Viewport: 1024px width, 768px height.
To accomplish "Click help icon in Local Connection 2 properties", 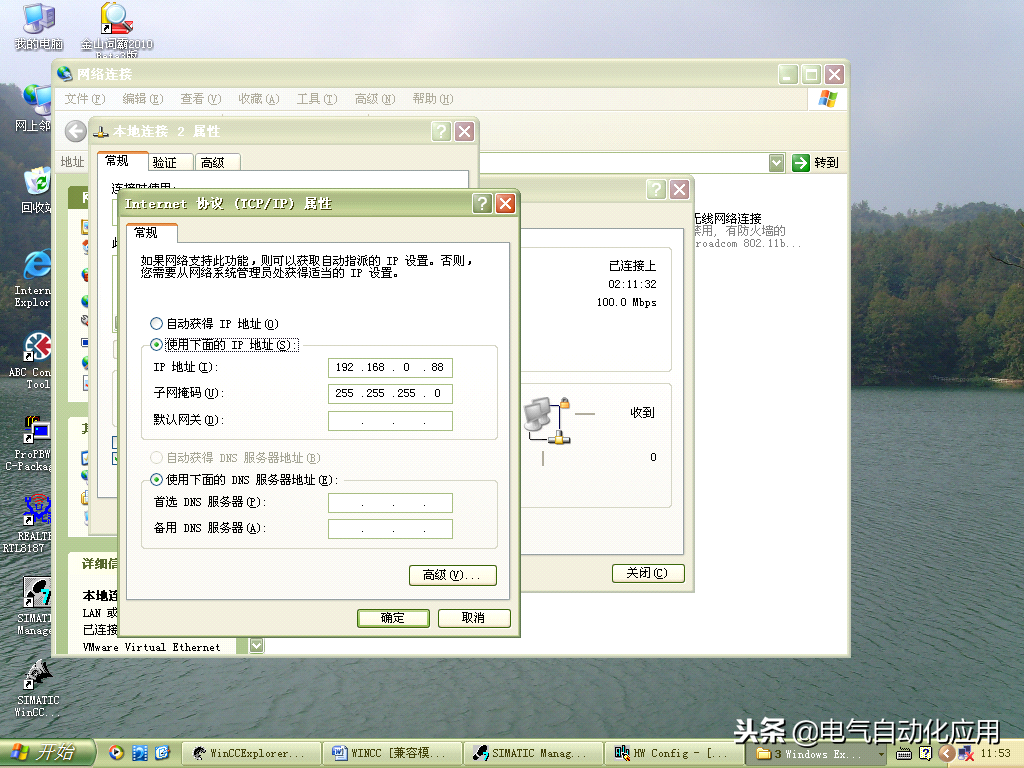I will tap(441, 131).
